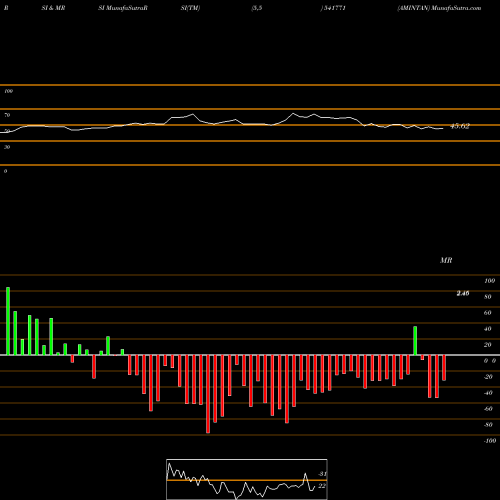Click the MR label above the bar chart
Screen dimensions: 500x500
(x=446, y=260)
